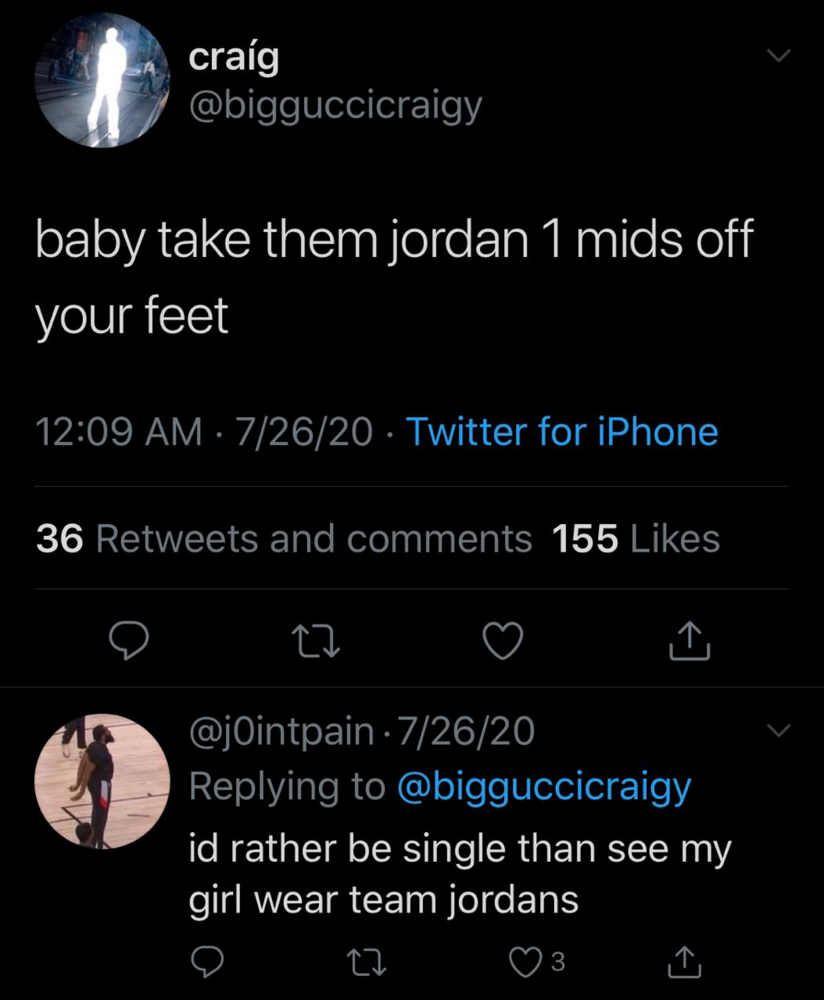
Task: View @j0intpain's profile picture
Action: click(x=102, y=781)
